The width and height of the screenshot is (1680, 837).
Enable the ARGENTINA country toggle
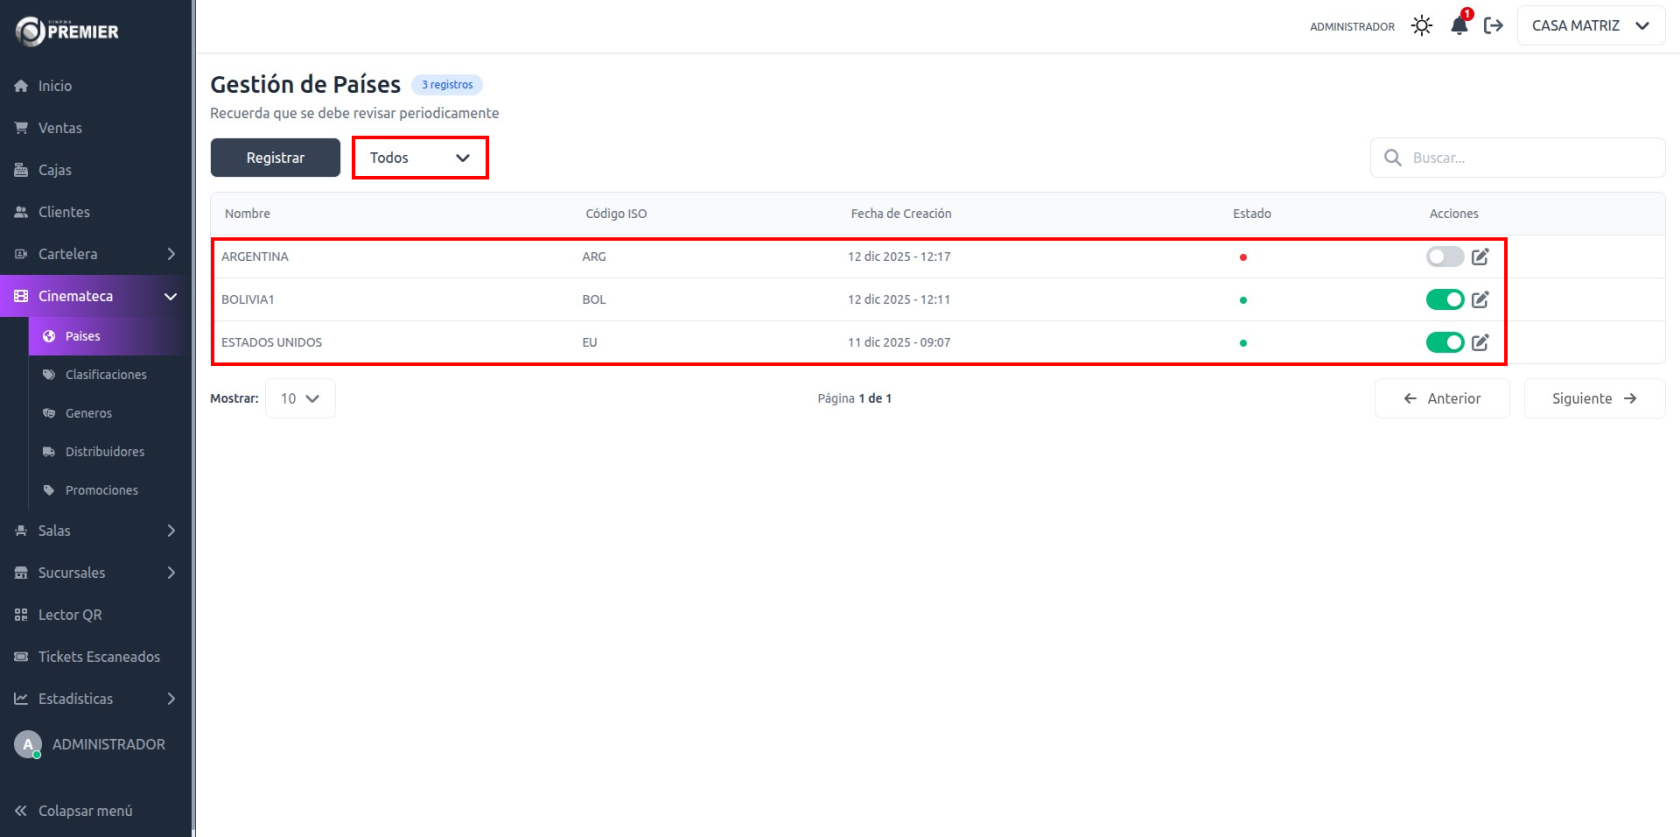(1444, 257)
